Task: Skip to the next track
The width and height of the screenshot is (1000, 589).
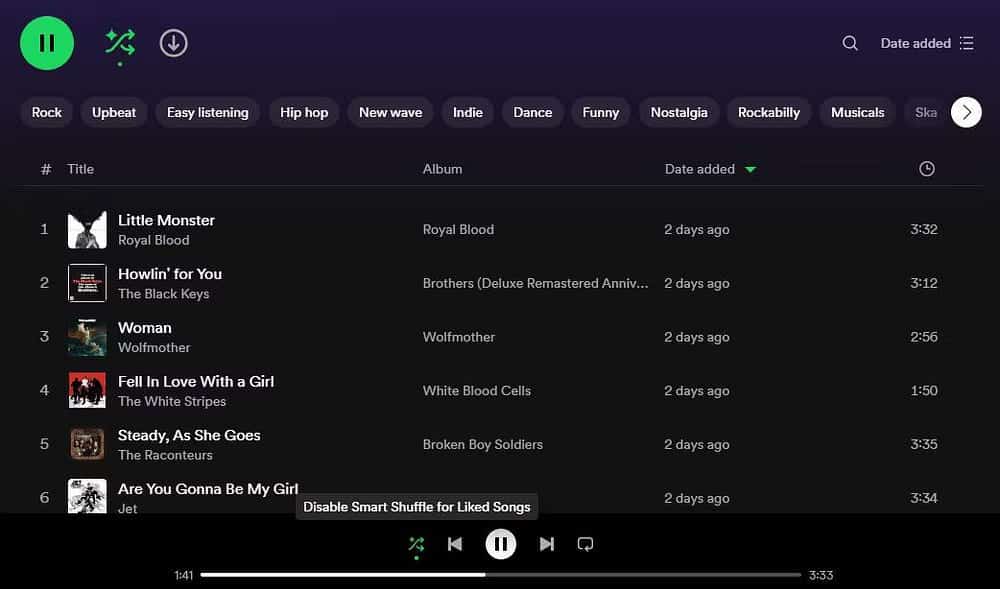Action: click(546, 544)
